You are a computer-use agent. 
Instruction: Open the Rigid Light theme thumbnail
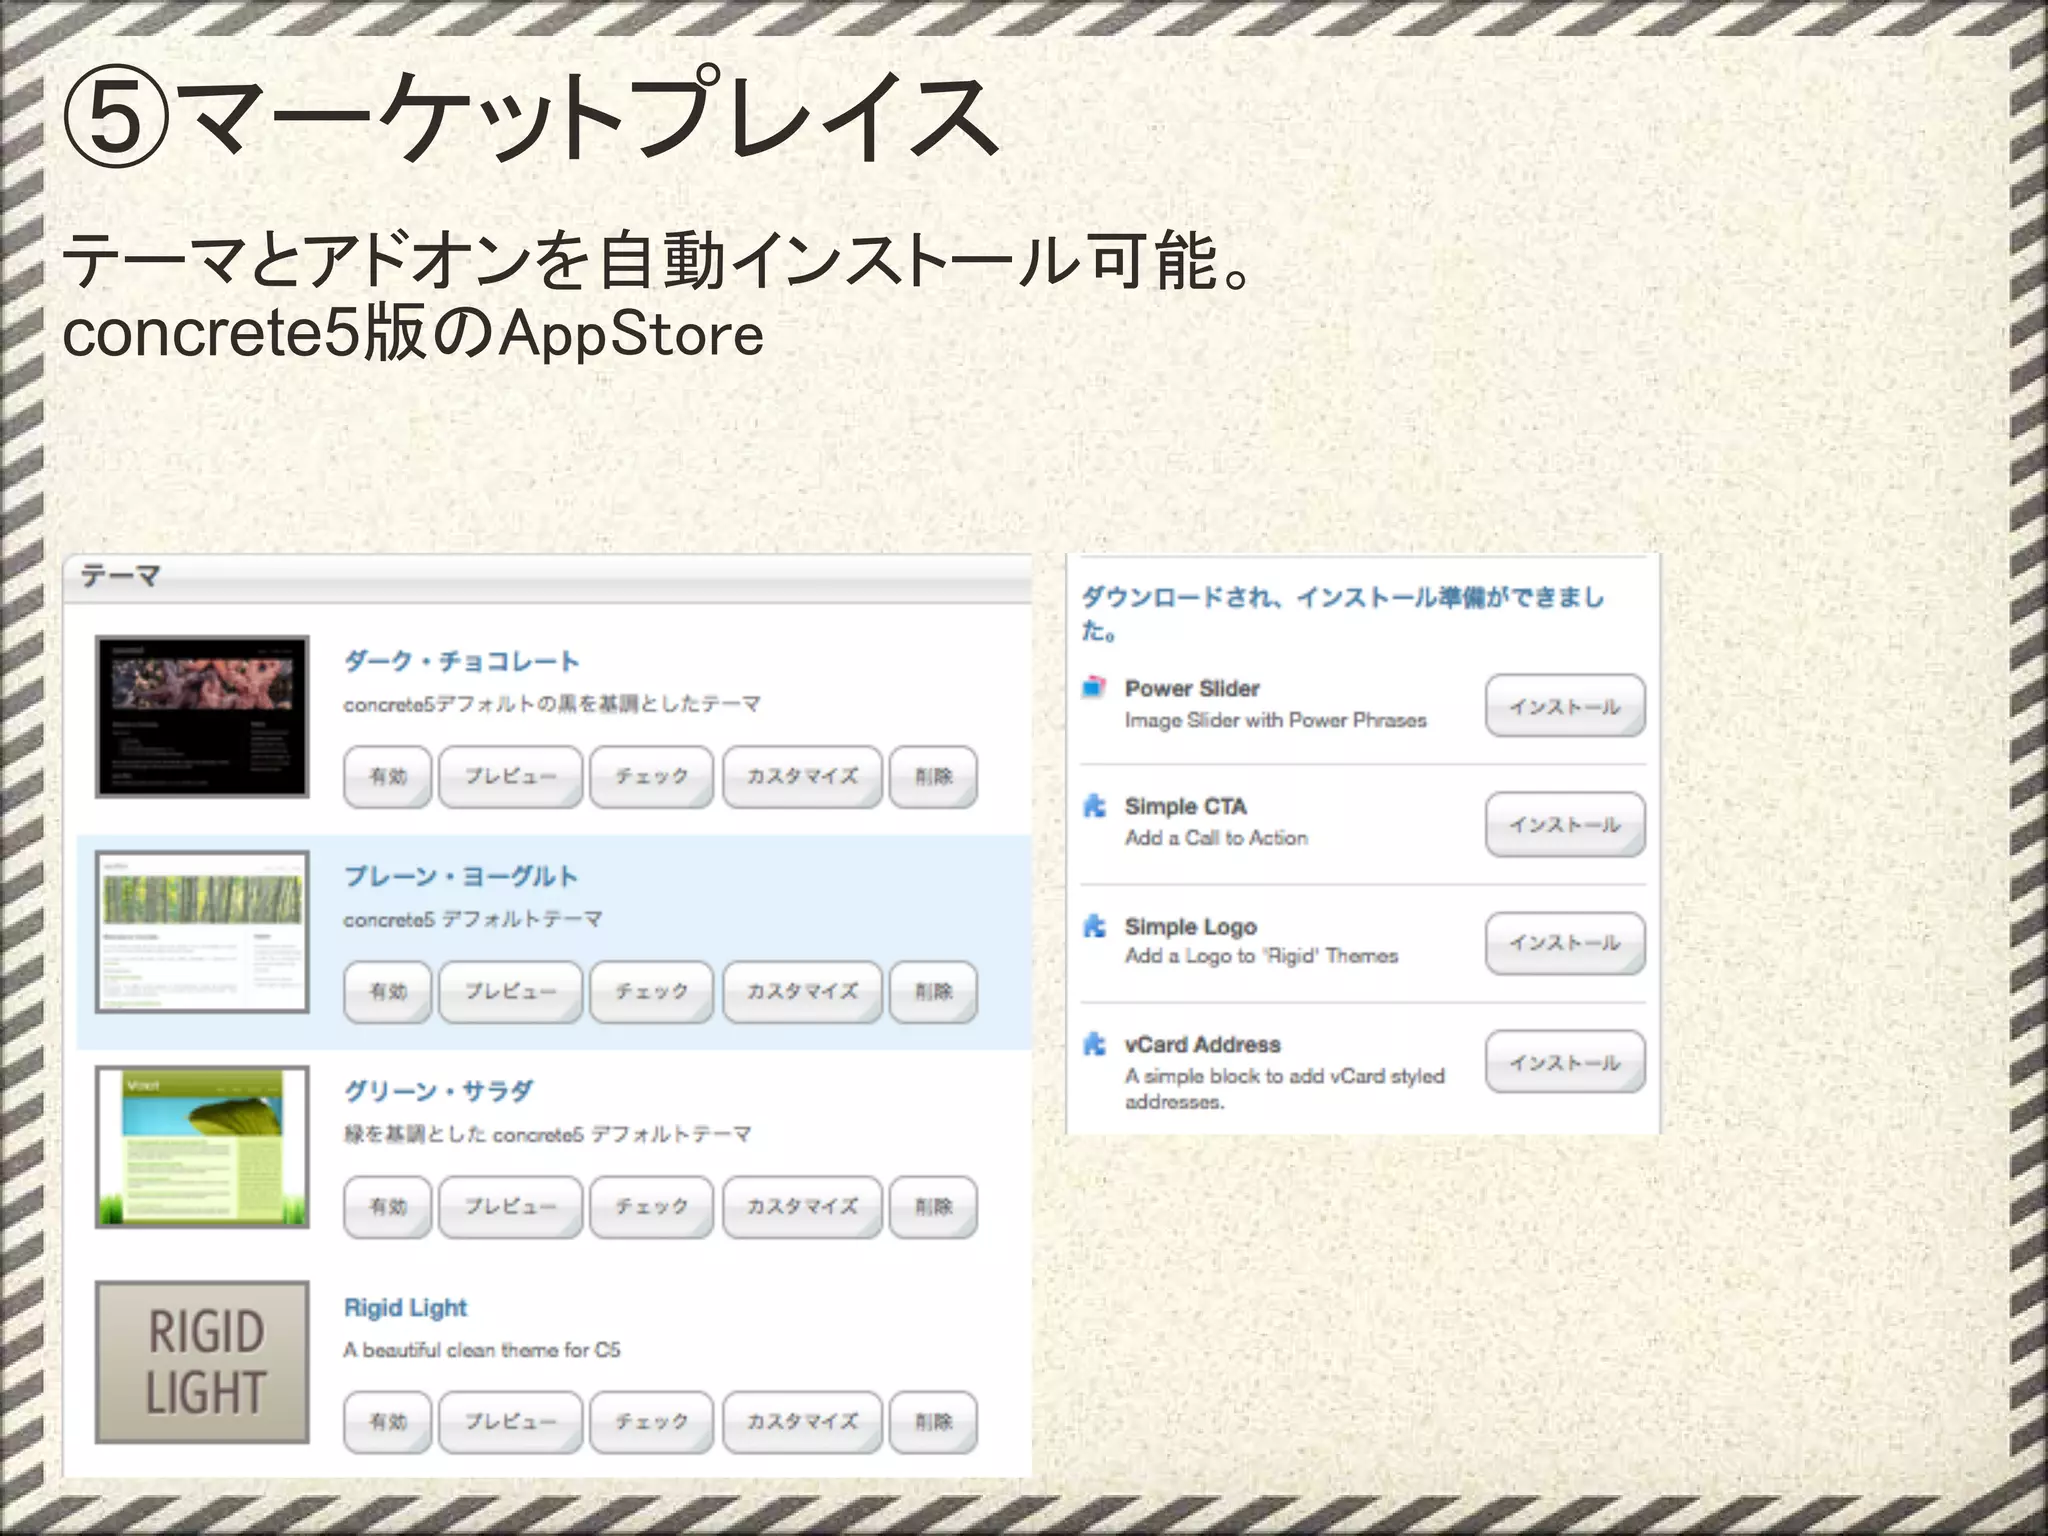pyautogui.click(x=202, y=1362)
